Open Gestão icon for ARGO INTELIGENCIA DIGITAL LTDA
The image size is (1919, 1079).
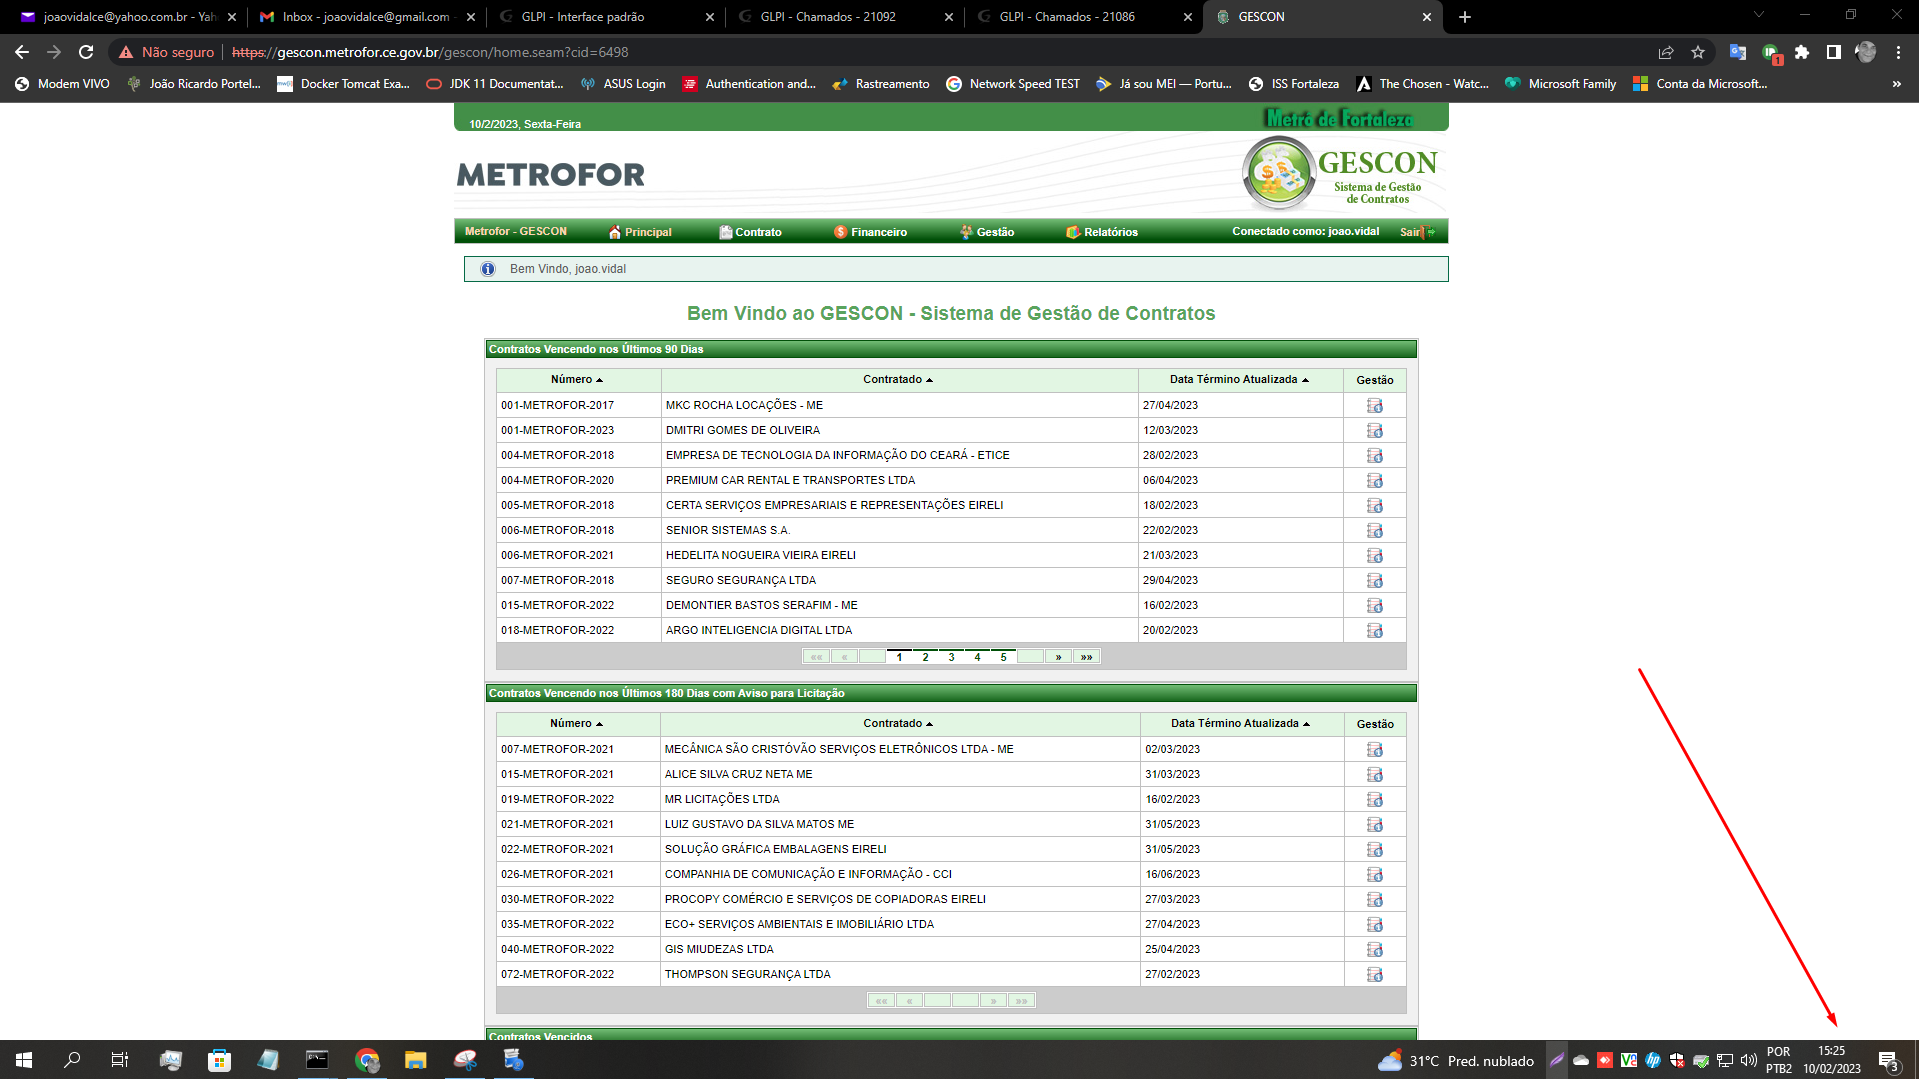point(1375,630)
